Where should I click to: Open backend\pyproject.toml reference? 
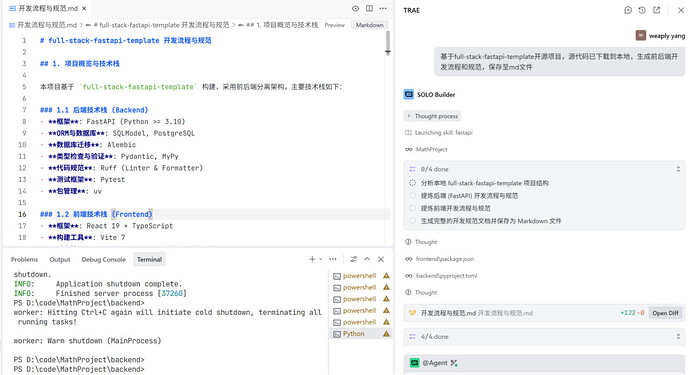pos(446,276)
